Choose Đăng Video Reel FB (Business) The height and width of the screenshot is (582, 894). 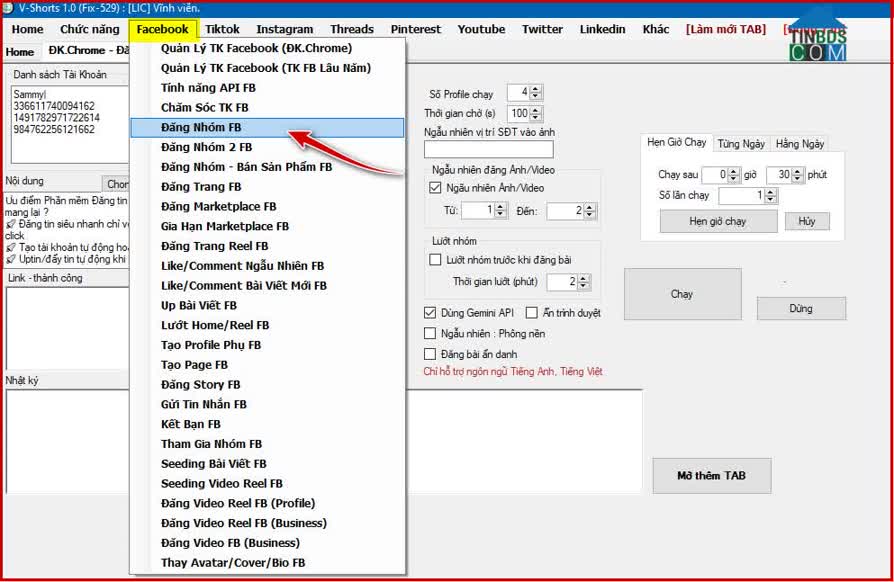268,523
